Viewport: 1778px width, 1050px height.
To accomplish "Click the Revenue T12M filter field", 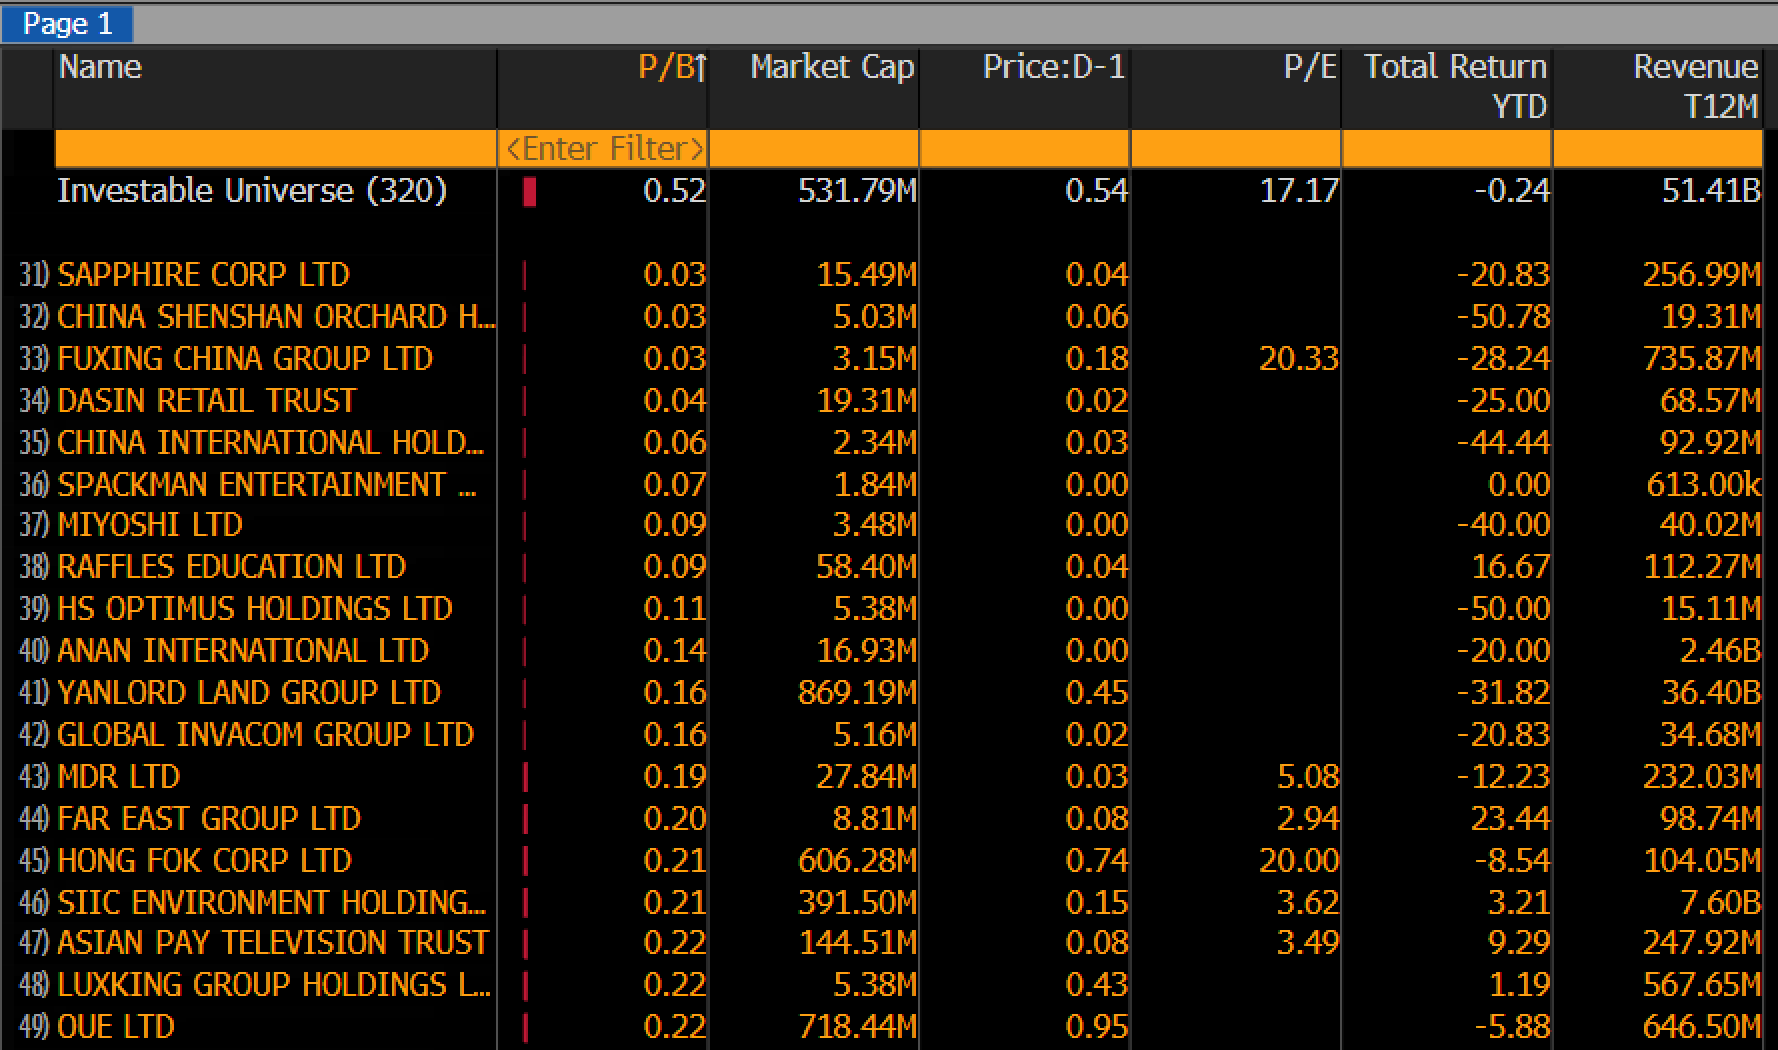I will click(x=1658, y=148).
